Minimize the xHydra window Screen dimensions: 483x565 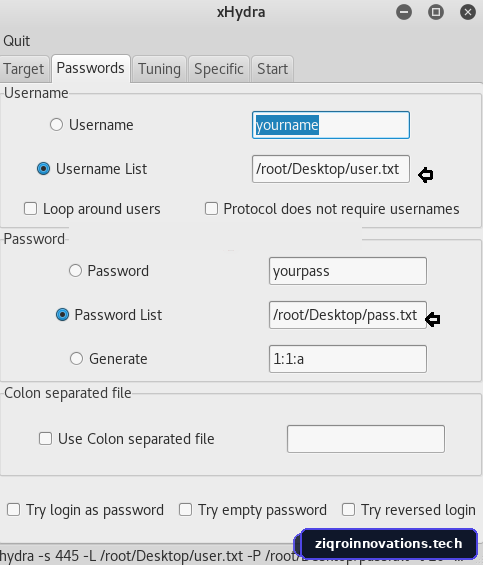click(x=404, y=12)
